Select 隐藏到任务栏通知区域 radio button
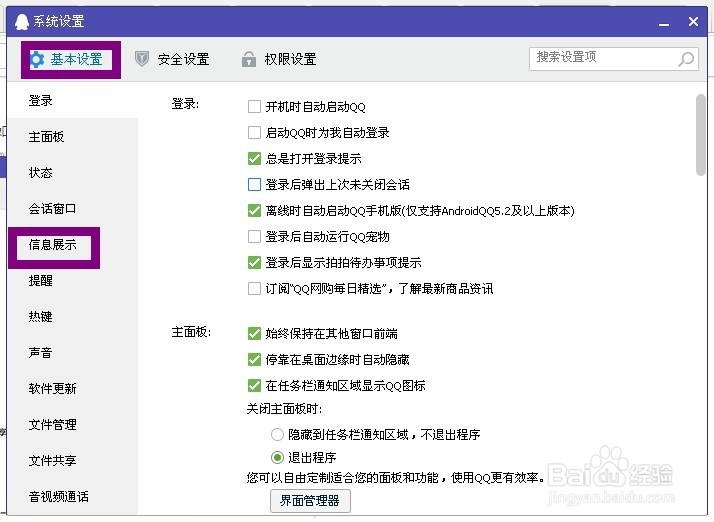Image resolution: width=714 pixels, height=522 pixels. 277,435
